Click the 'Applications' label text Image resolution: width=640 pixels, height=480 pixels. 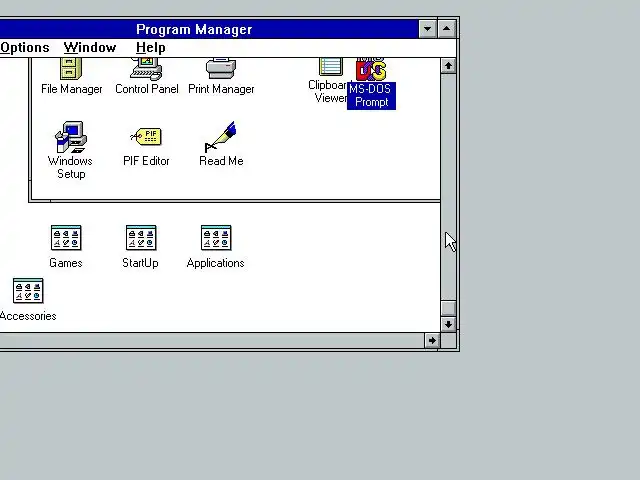(x=216, y=263)
